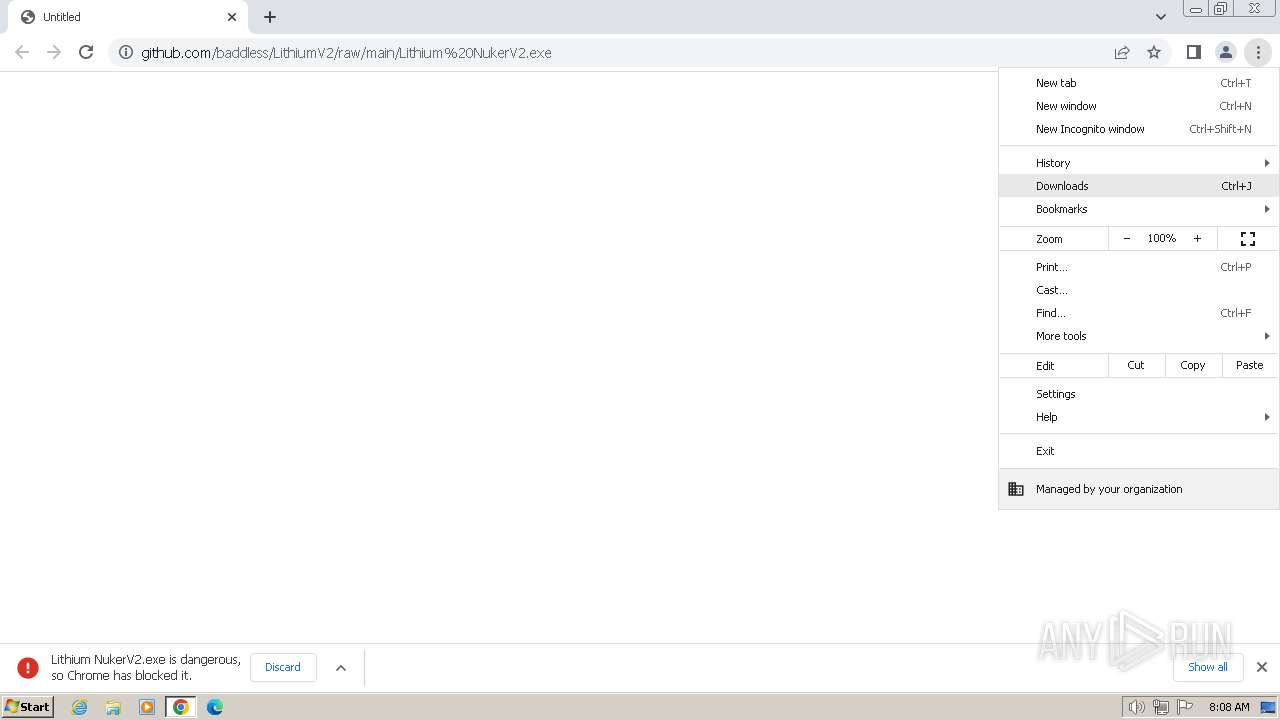Click Copy in the Edit row
1280x720 pixels.
pos(1193,365)
